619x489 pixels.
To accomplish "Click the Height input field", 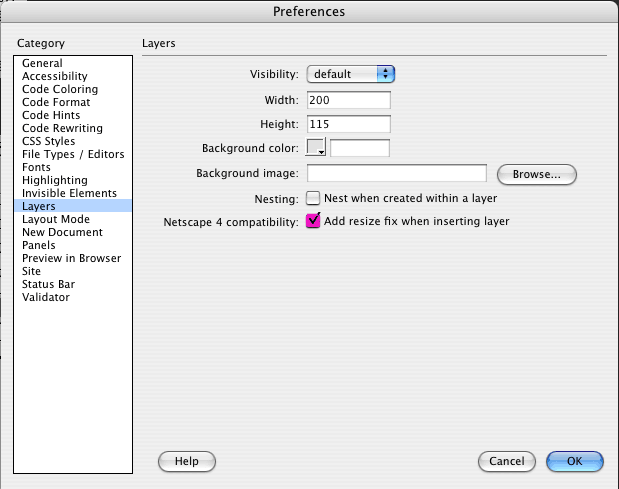I will click(x=349, y=124).
